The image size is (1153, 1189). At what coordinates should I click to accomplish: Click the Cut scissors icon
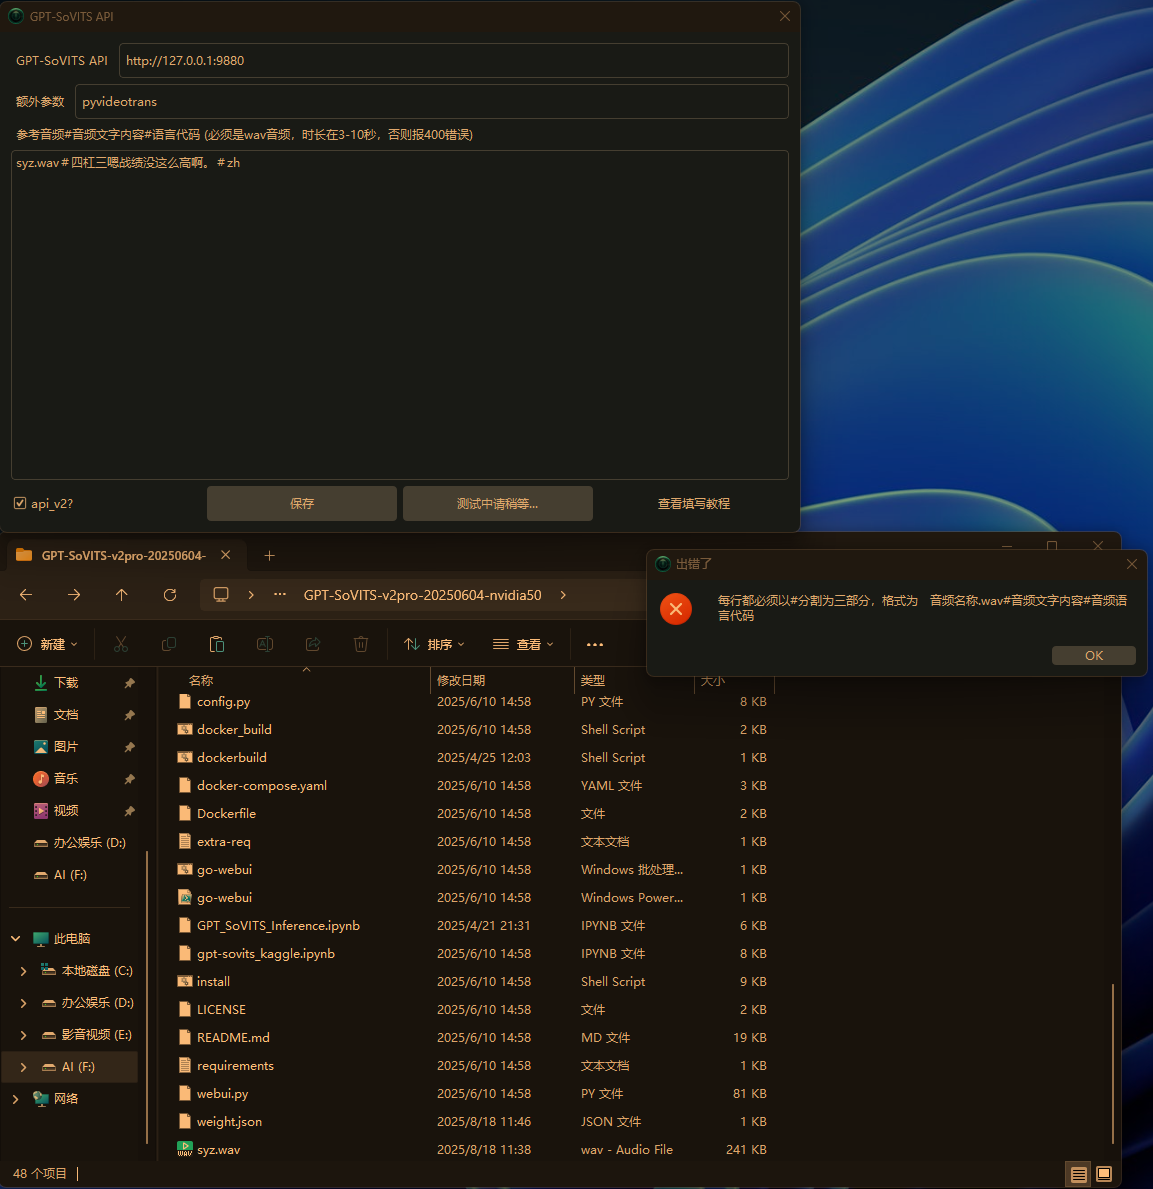click(121, 644)
